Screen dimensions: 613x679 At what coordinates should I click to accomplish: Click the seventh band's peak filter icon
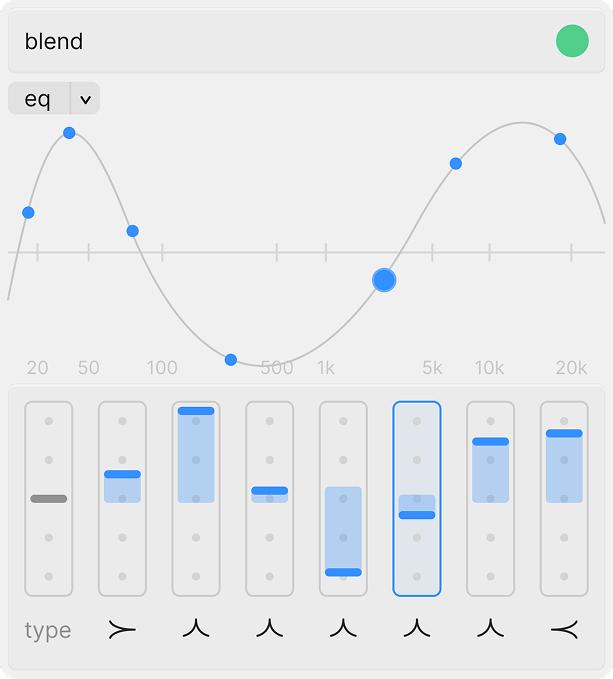click(490, 629)
